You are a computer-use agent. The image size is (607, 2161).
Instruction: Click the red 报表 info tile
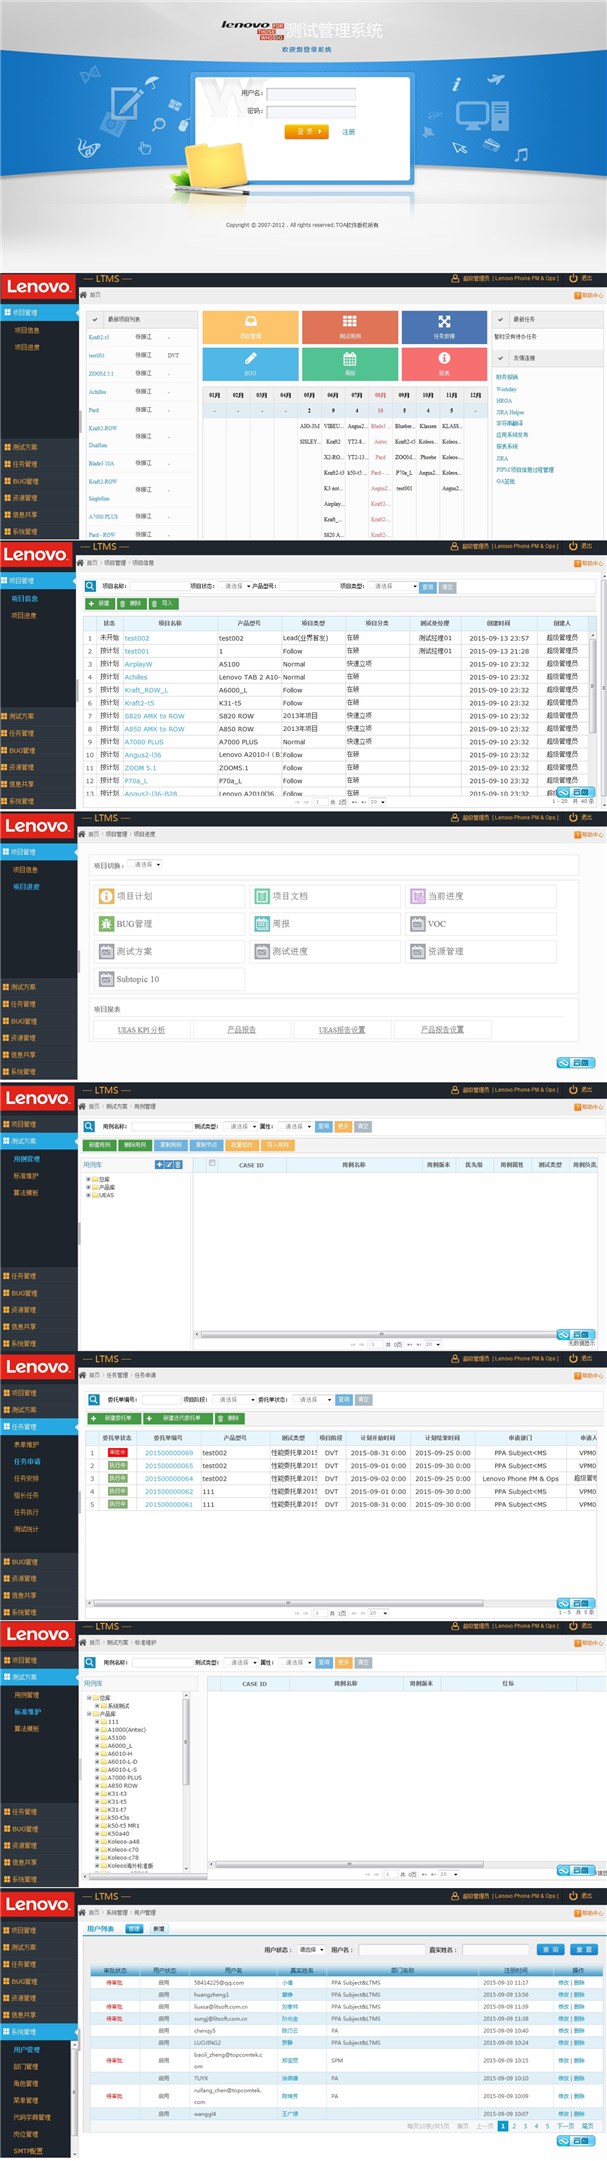pos(444,363)
